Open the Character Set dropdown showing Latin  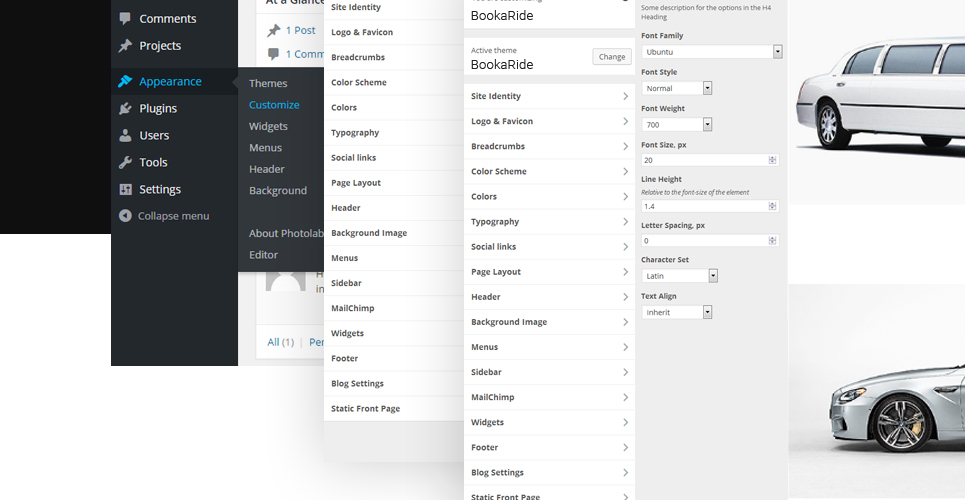679,276
